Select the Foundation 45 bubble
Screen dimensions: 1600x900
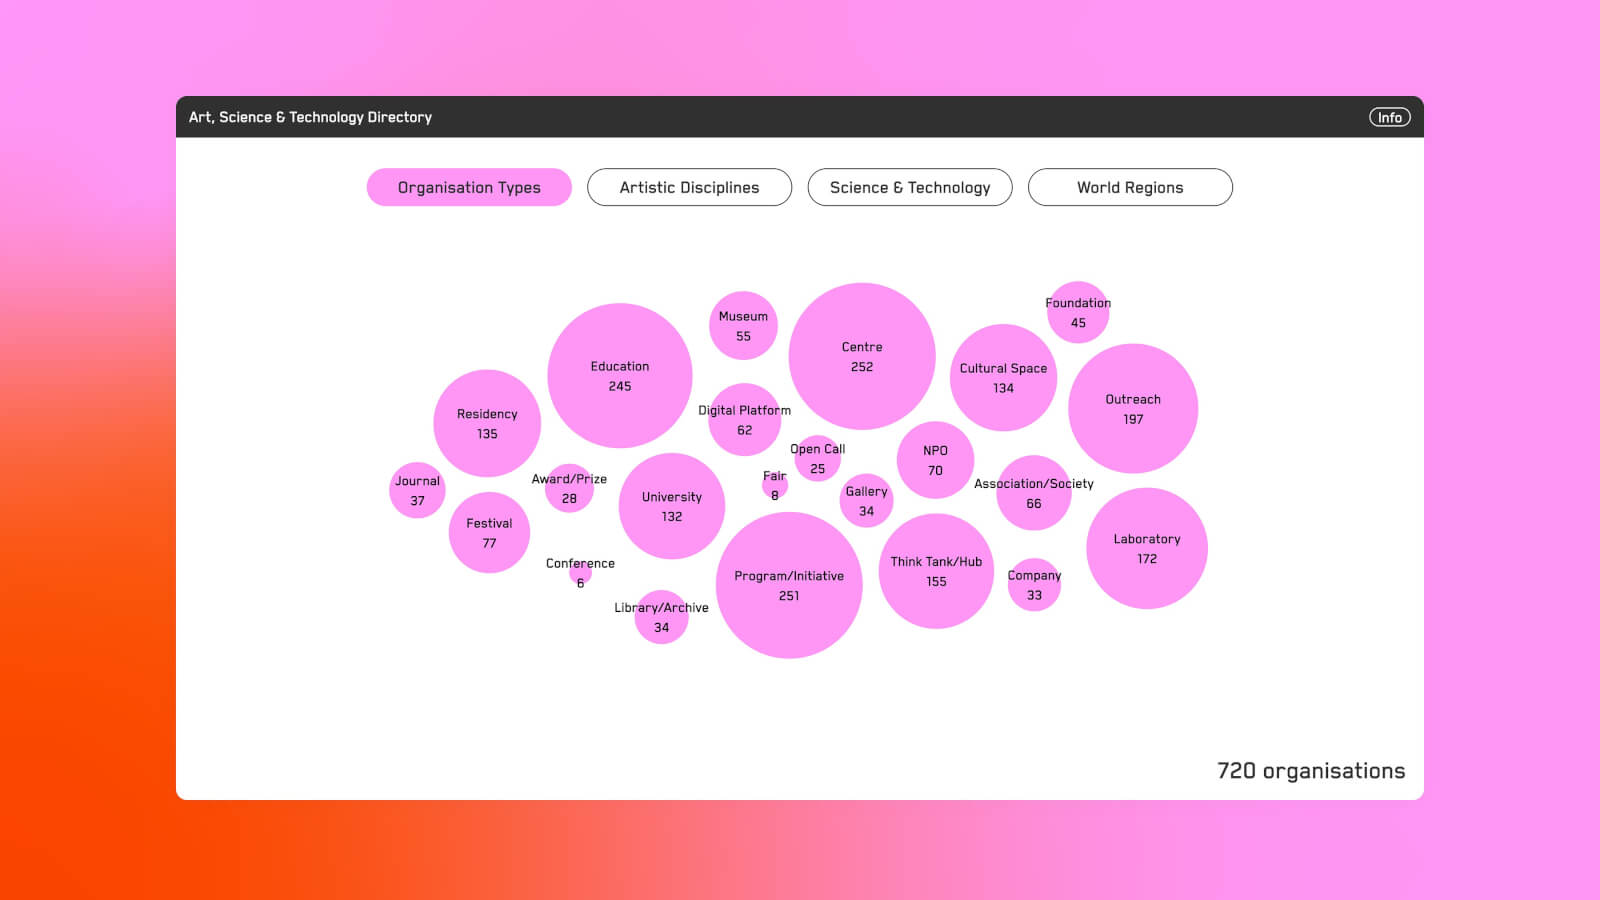pyautogui.click(x=1078, y=312)
